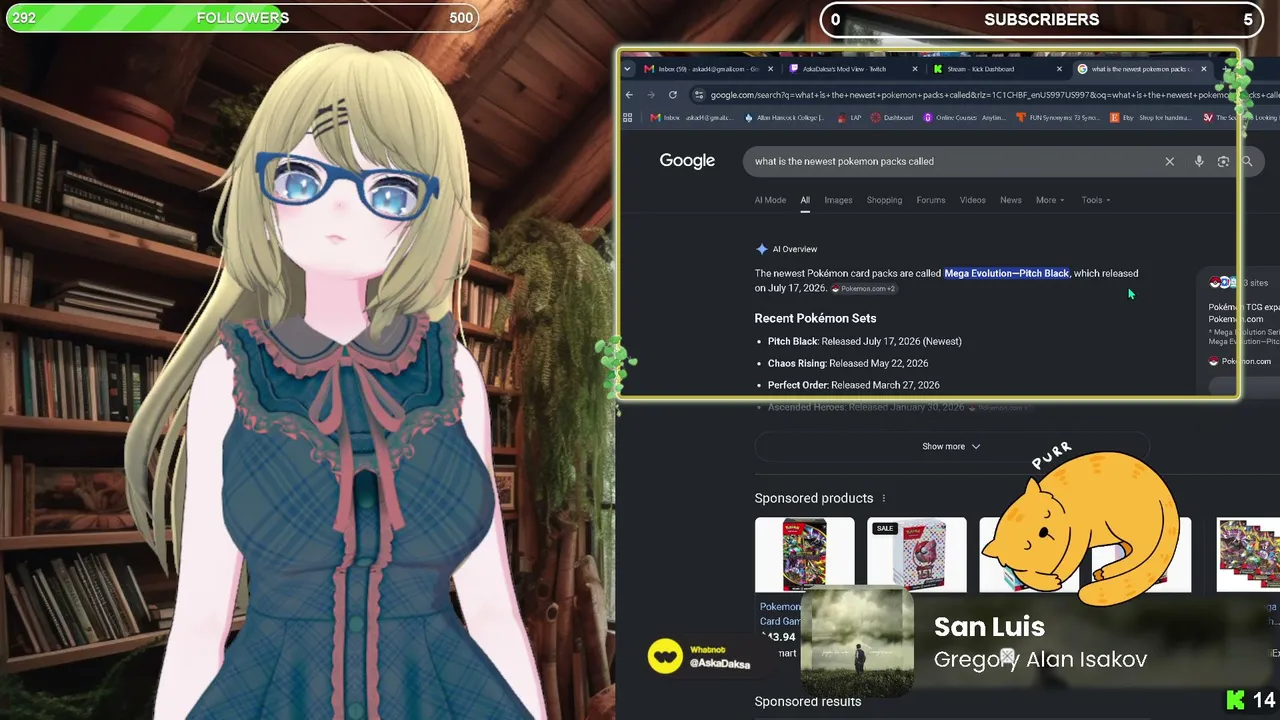Open the Tools dropdown
This screenshot has width=1280, height=720.
[1096, 200]
